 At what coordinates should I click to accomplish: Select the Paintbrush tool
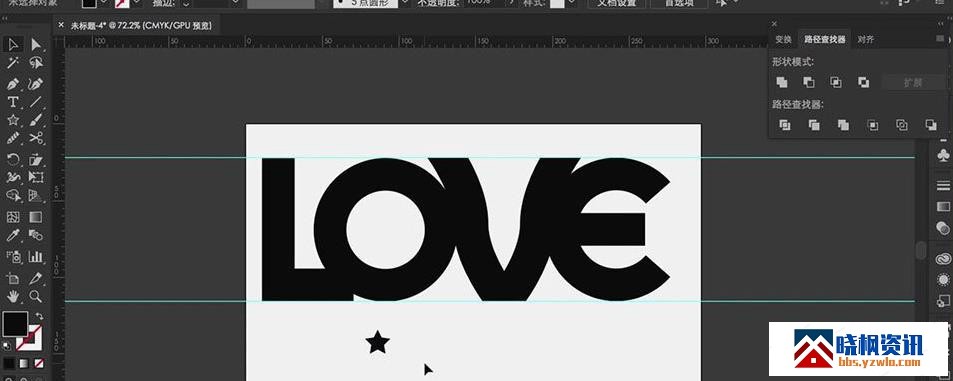coord(36,120)
